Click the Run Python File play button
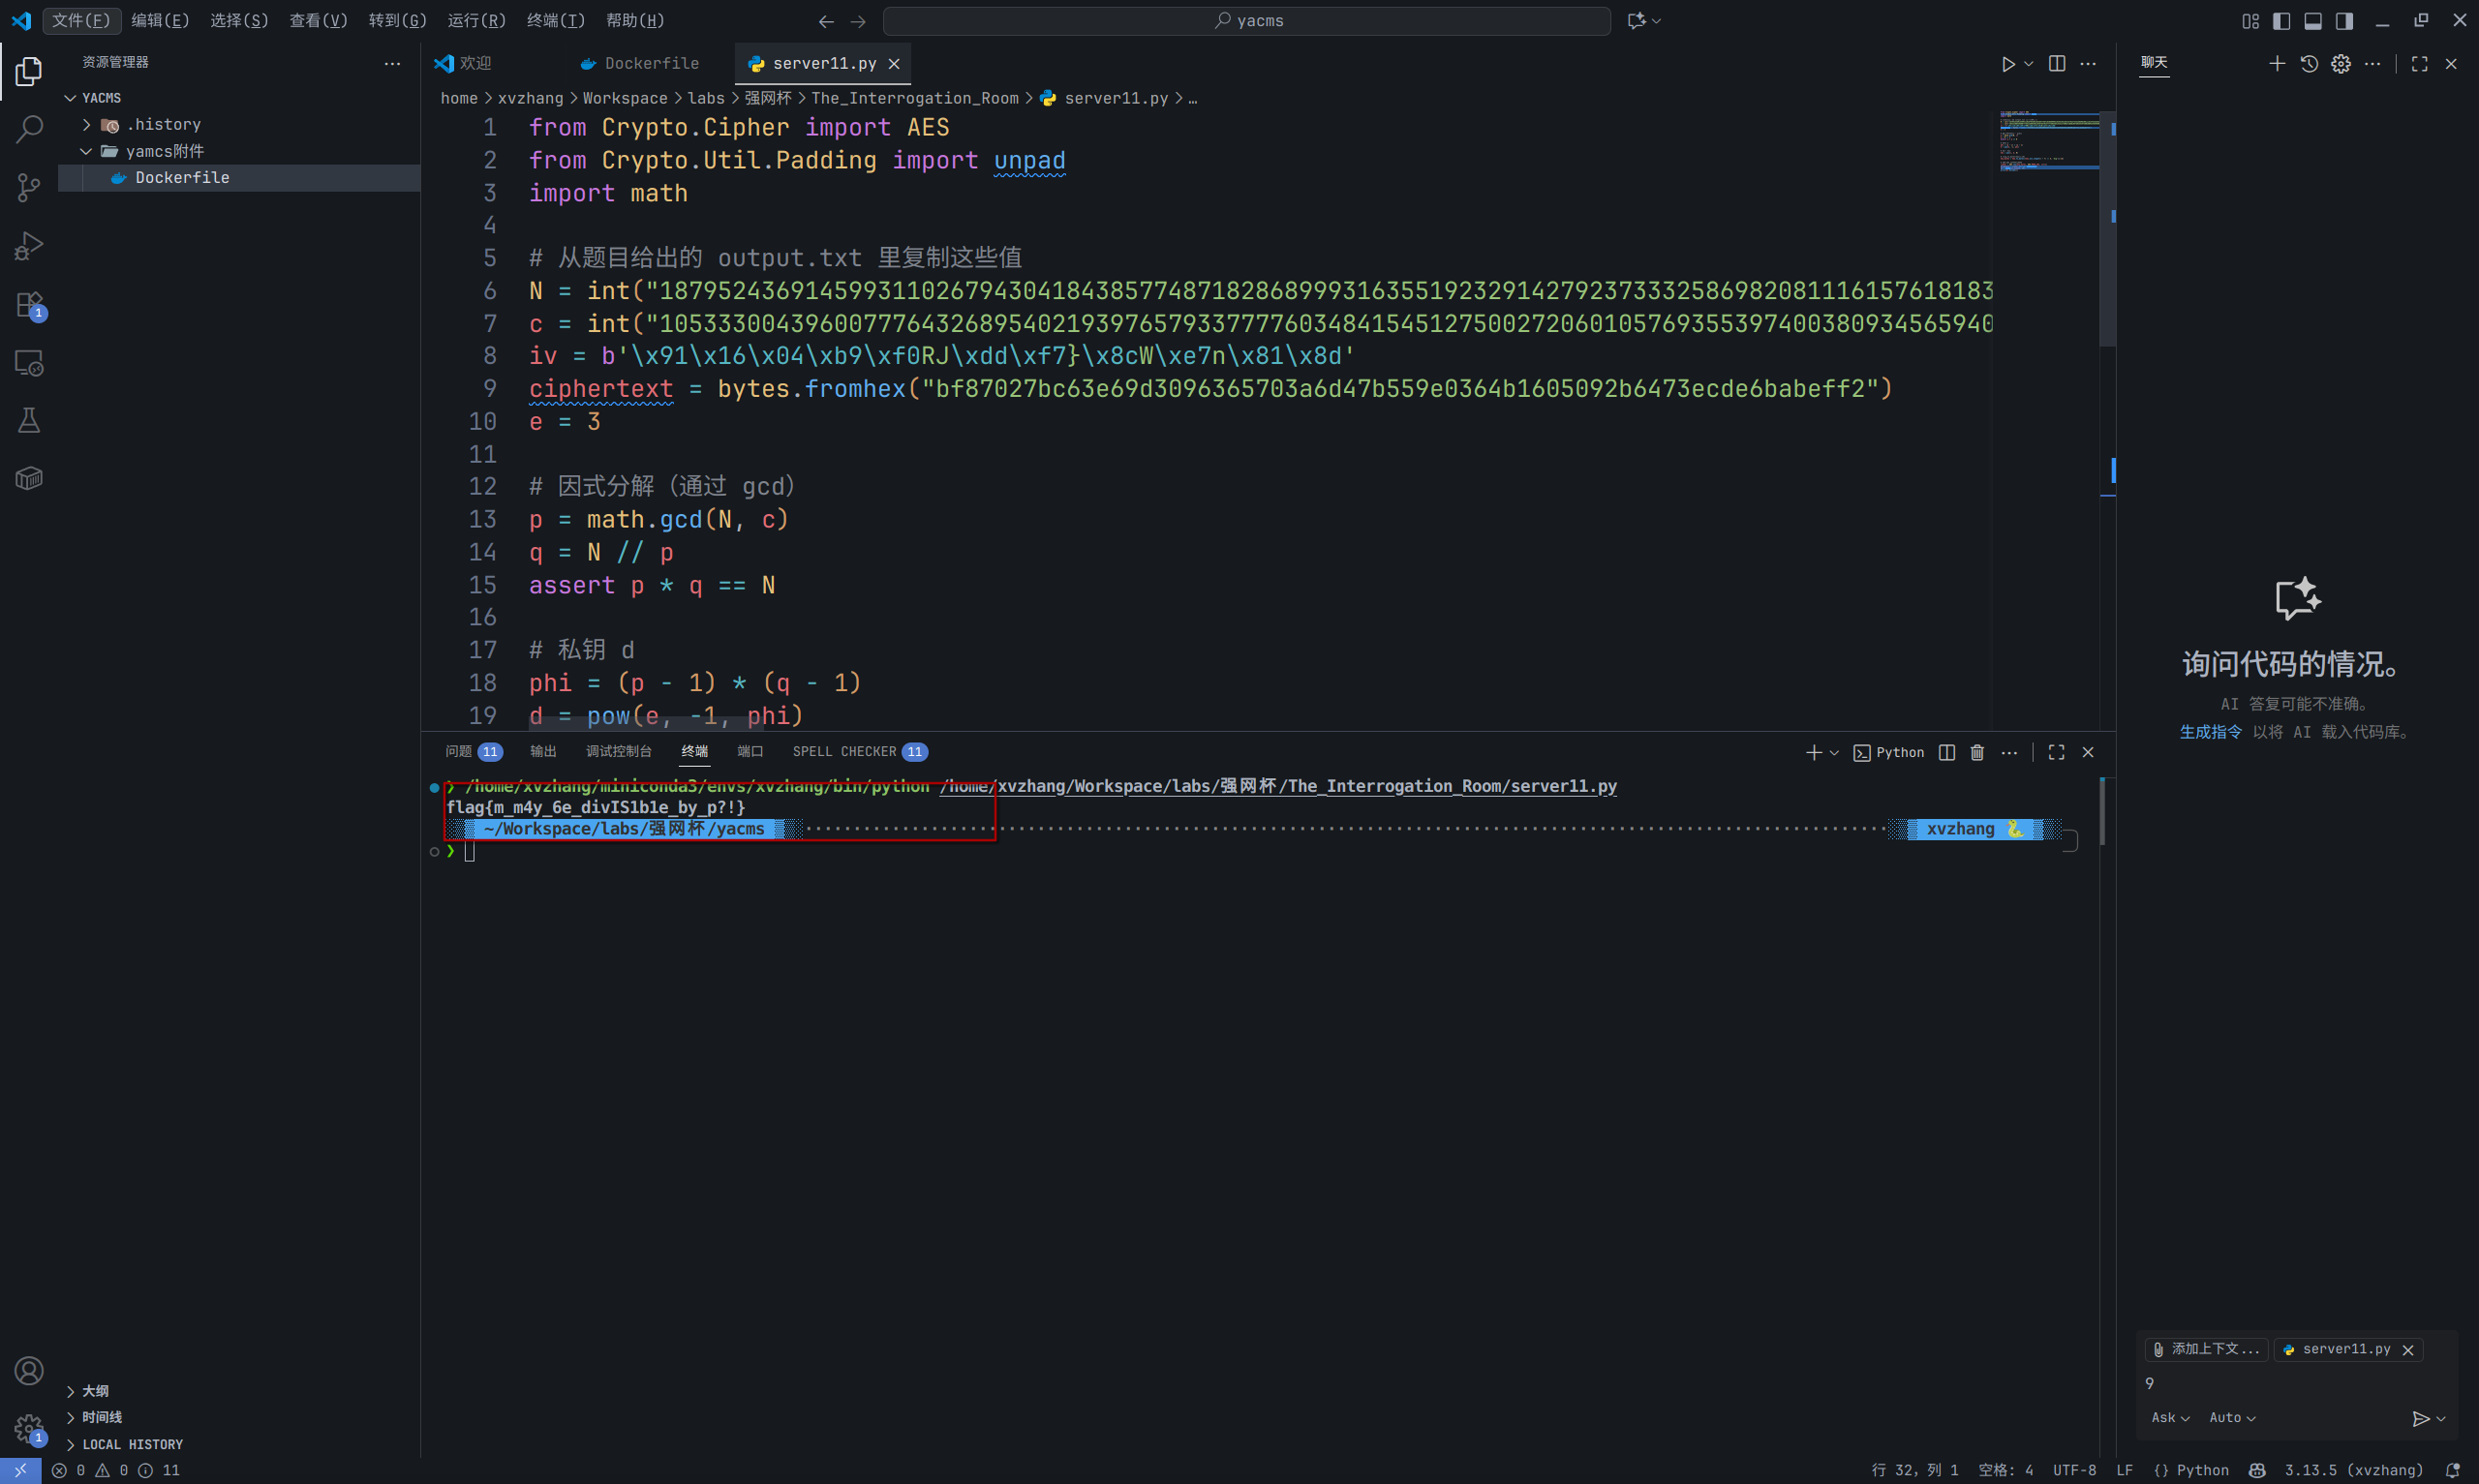Image resolution: width=2479 pixels, height=1484 pixels. pos(2008,64)
